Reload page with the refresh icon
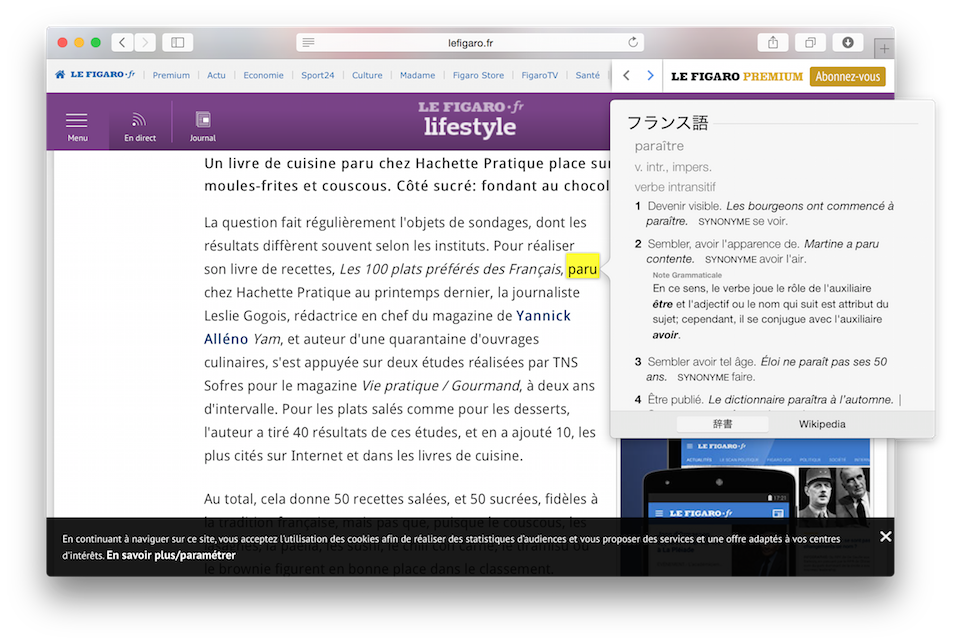960x643 pixels. coord(632,43)
